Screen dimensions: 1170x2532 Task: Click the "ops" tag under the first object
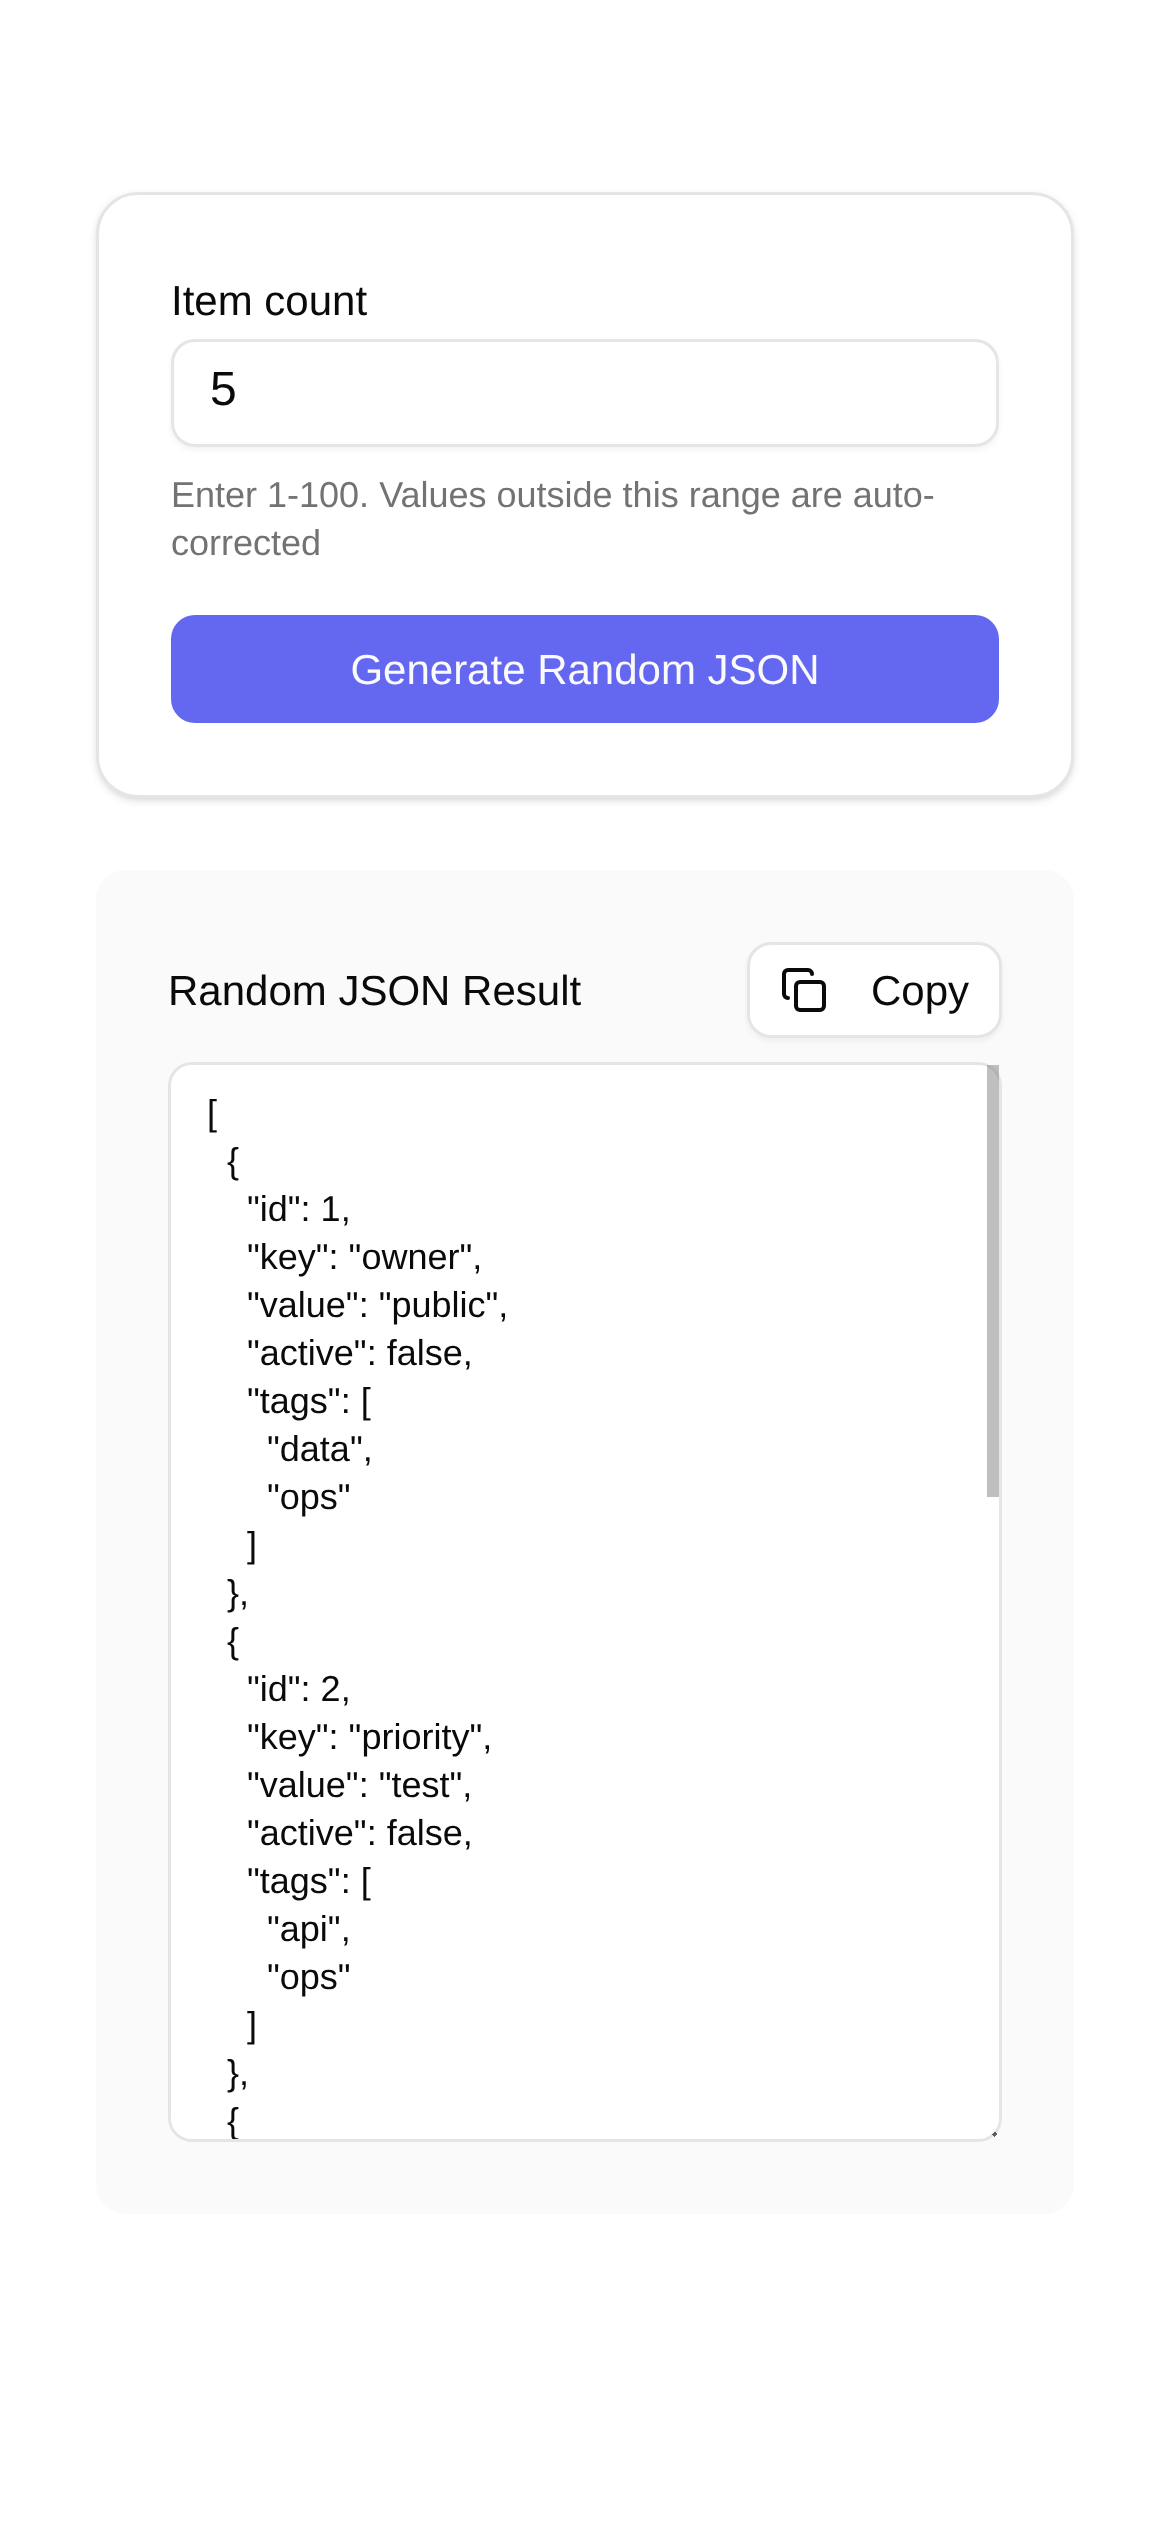pos(307,1497)
